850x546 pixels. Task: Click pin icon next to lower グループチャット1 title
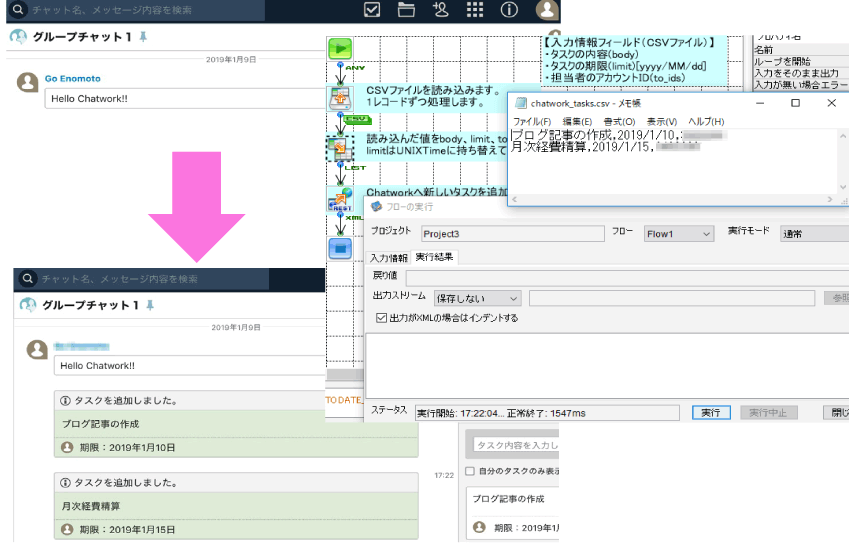150,305
